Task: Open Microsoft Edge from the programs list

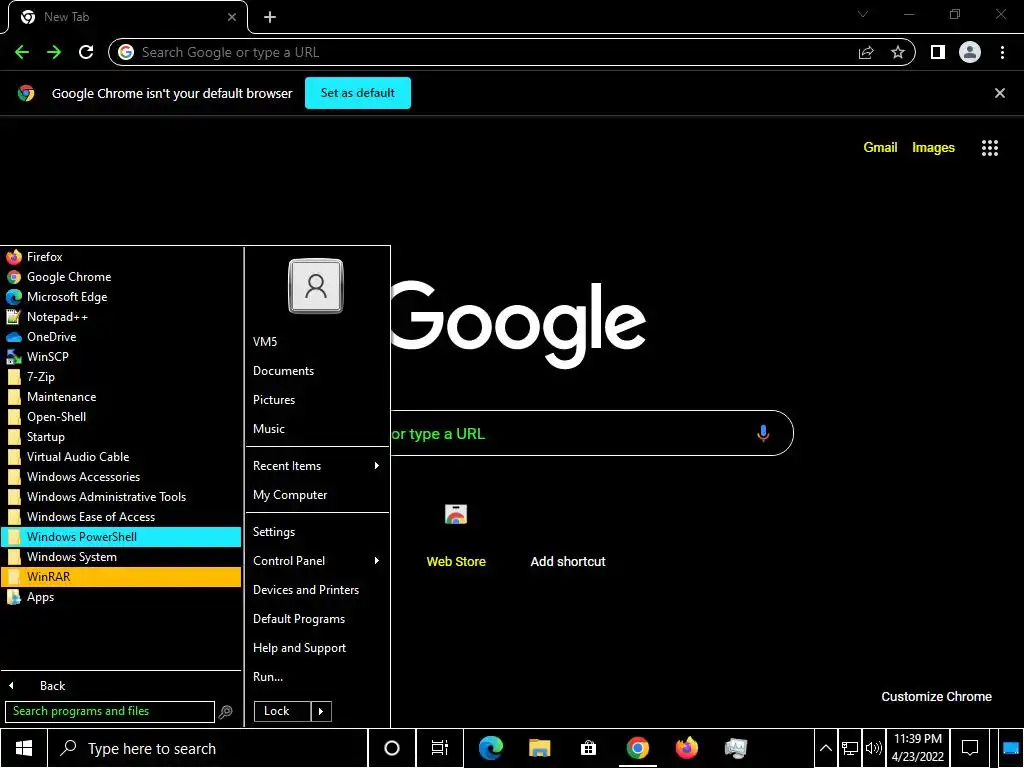Action: 121,296
